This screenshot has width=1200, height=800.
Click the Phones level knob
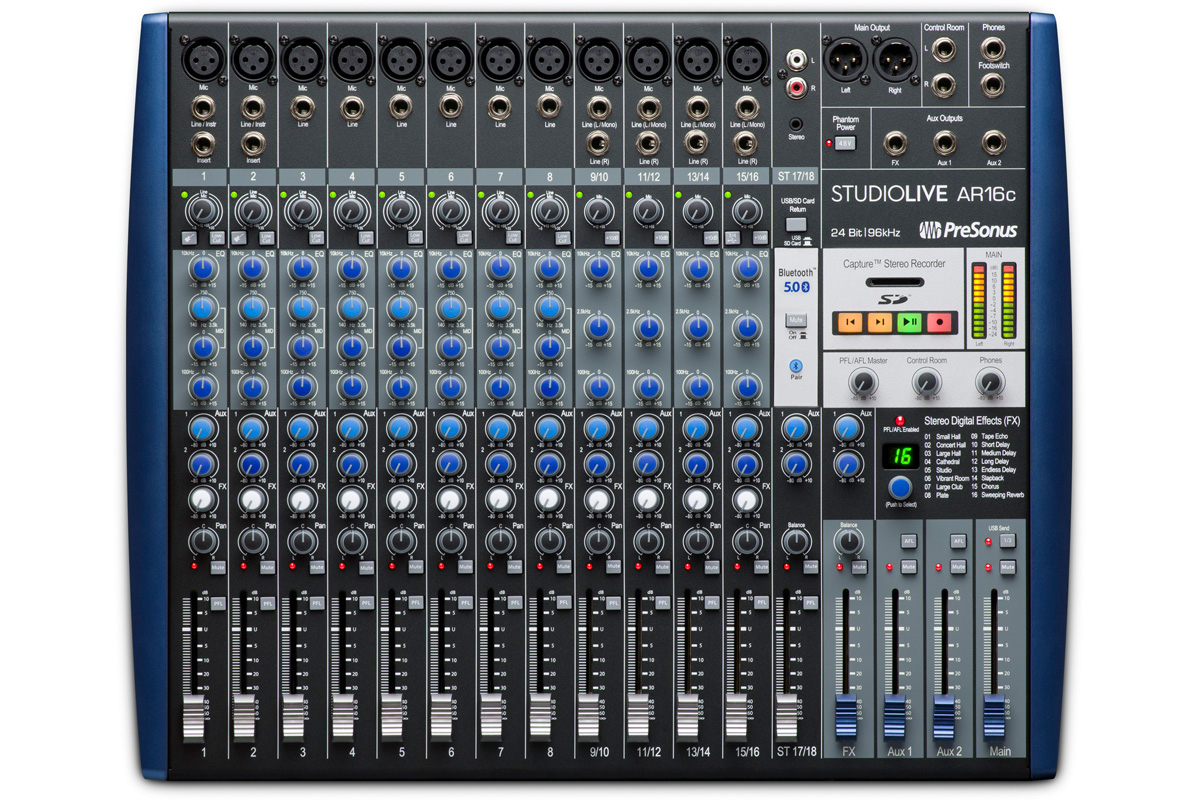point(991,380)
